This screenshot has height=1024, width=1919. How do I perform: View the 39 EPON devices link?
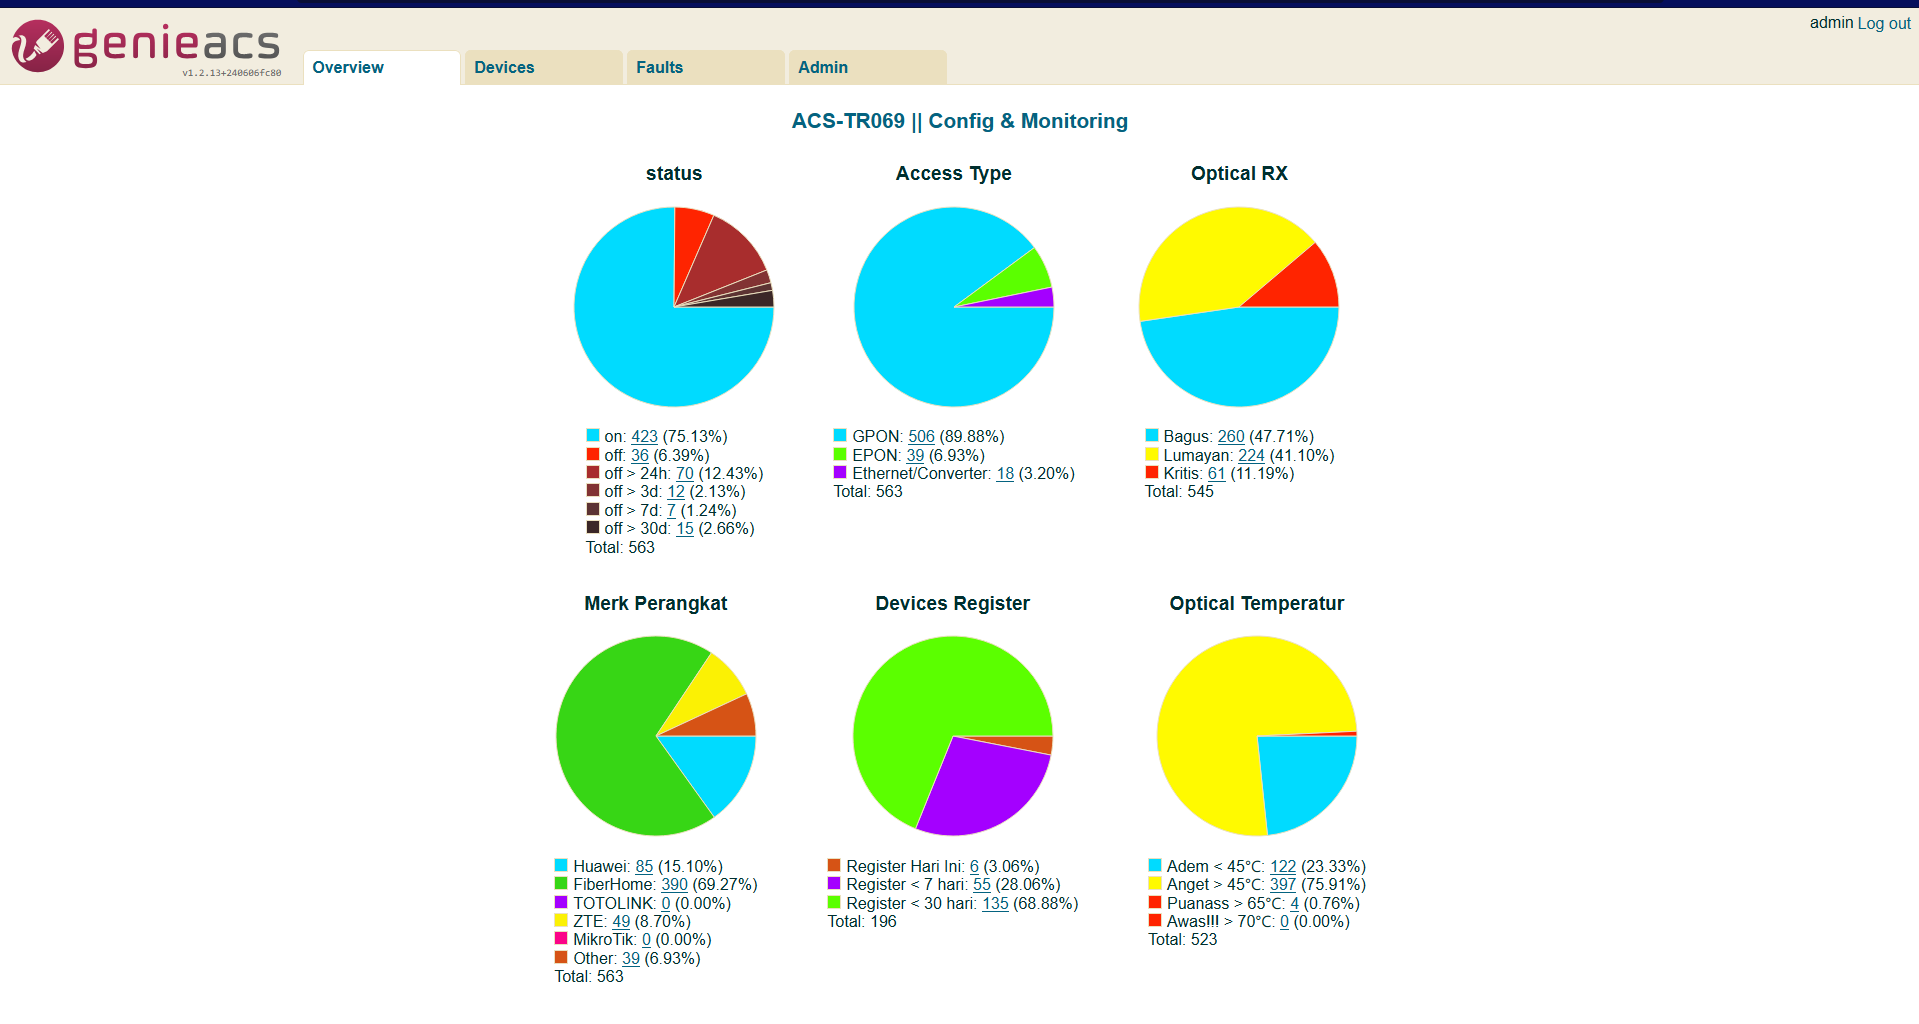915,456
